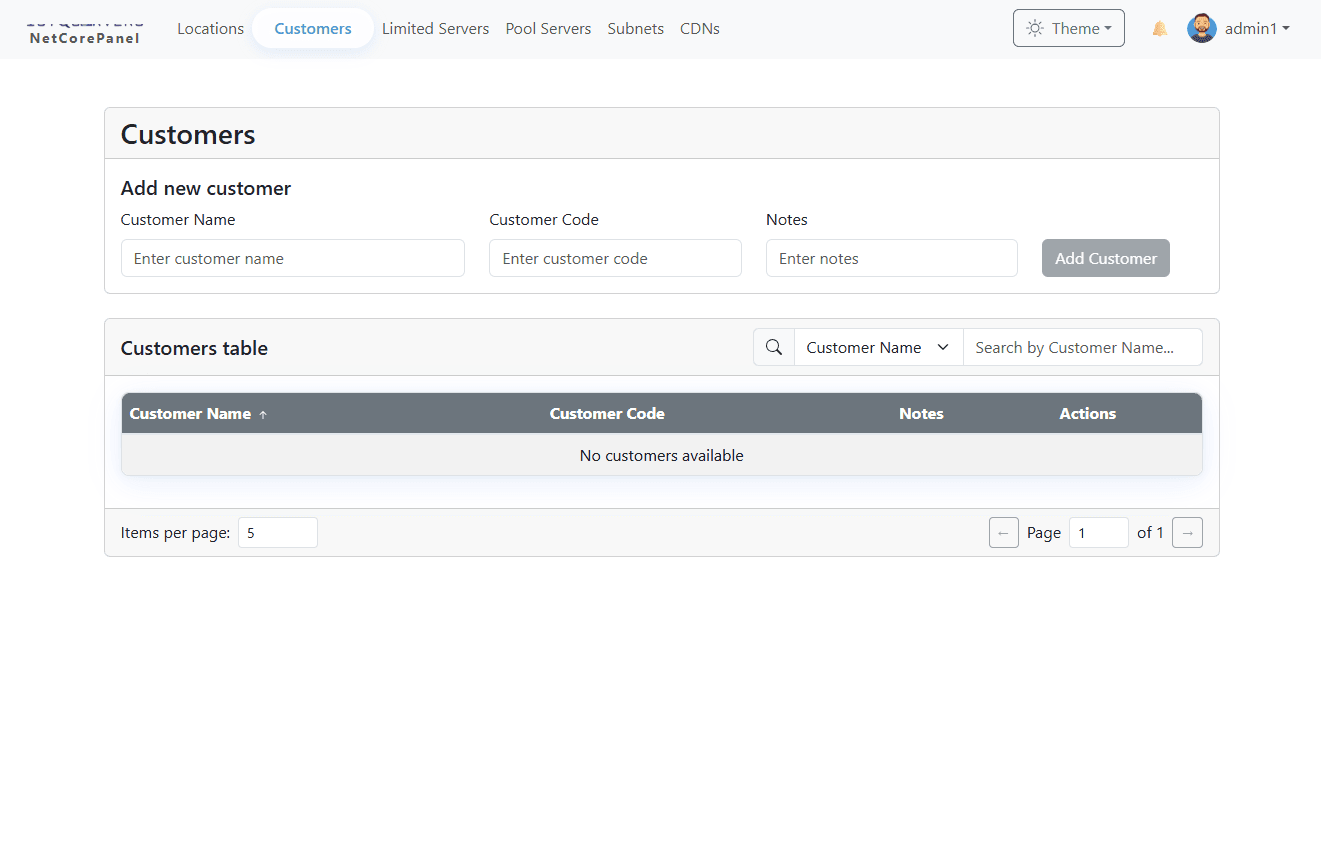Click the admin1 avatar picture
Screen dimensions: 1321x850
pyautogui.click(x=1201, y=29)
